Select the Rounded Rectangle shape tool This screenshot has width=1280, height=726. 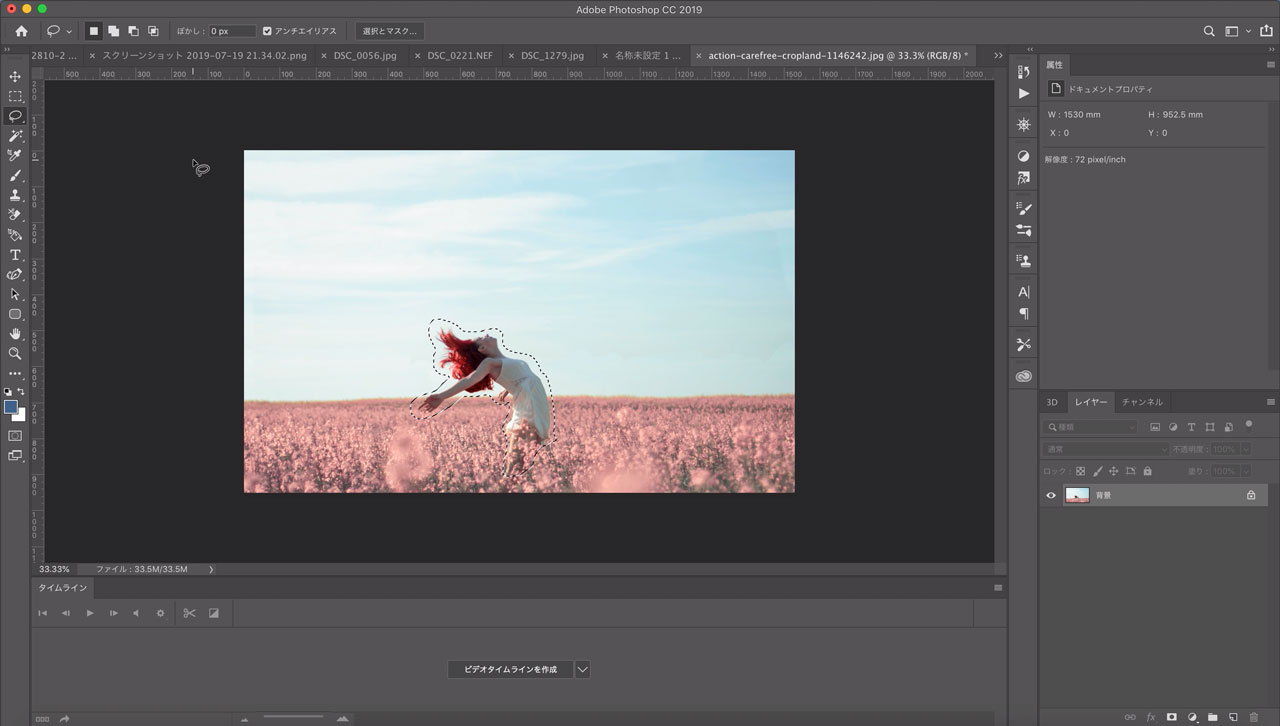(15, 314)
